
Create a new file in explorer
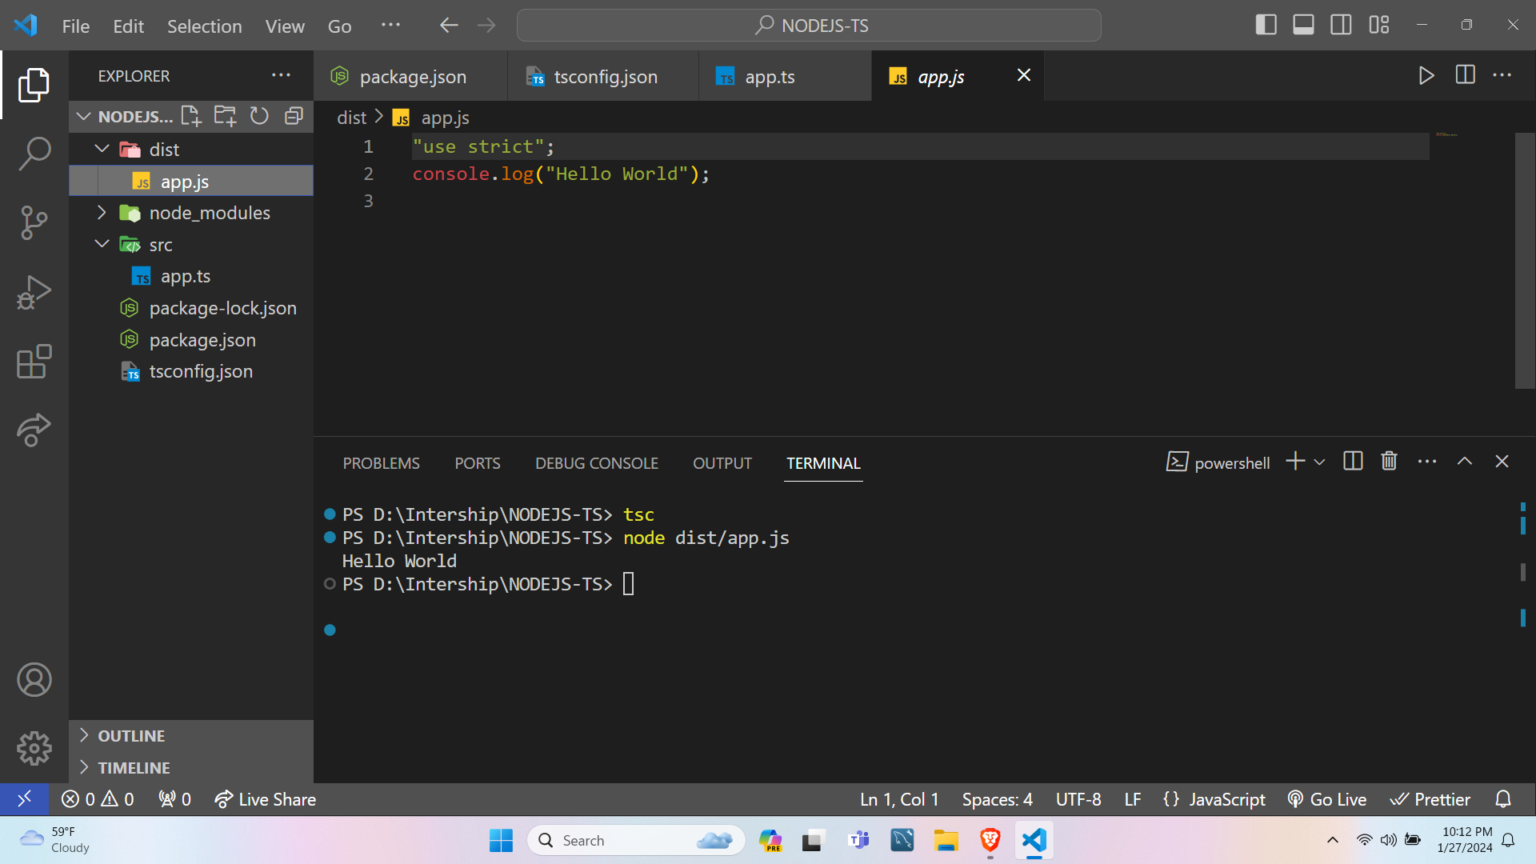pyautogui.click(x=191, y=116)
